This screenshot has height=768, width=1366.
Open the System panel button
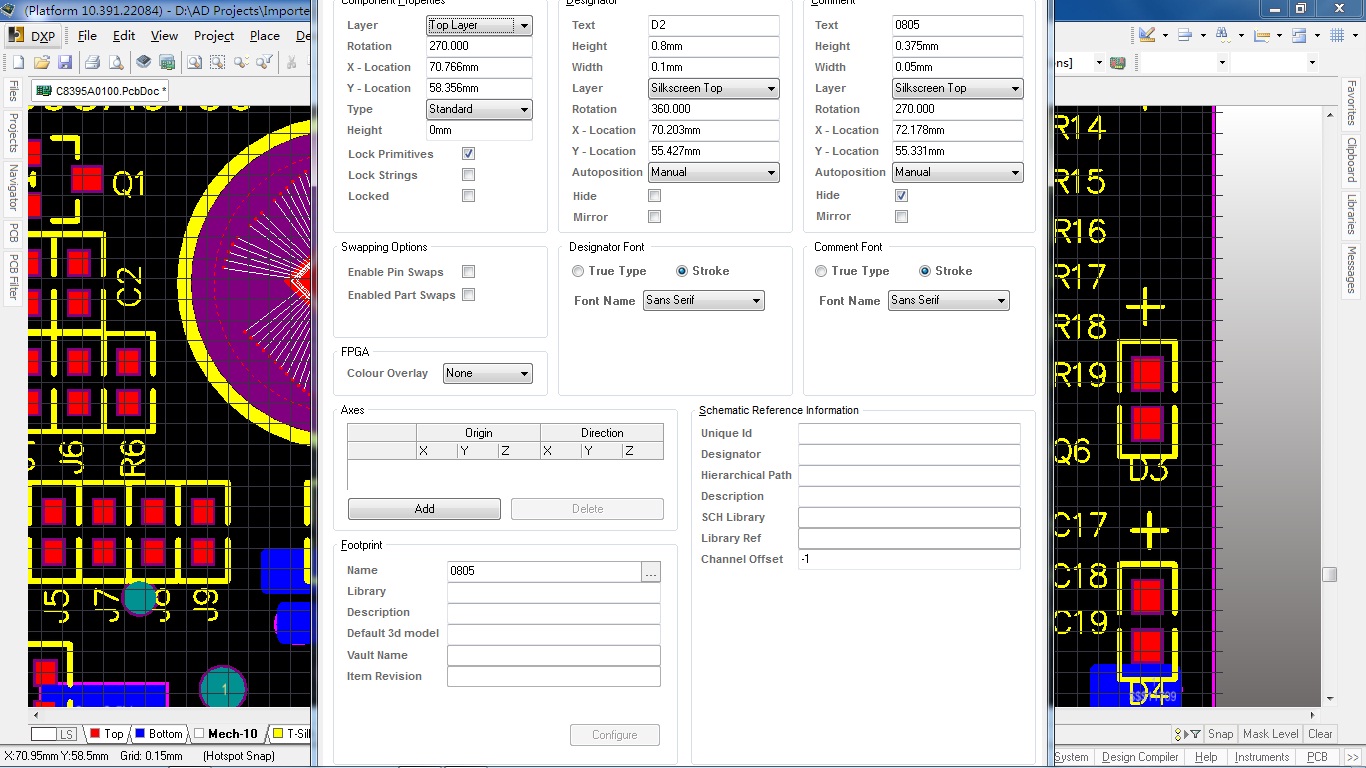pos(1071,757)
